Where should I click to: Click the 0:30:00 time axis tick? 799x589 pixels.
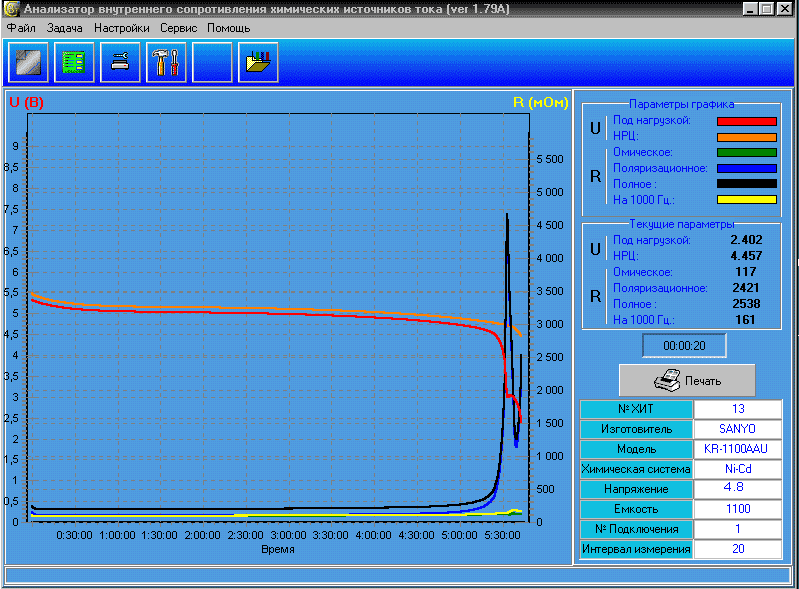pos(74,535)
